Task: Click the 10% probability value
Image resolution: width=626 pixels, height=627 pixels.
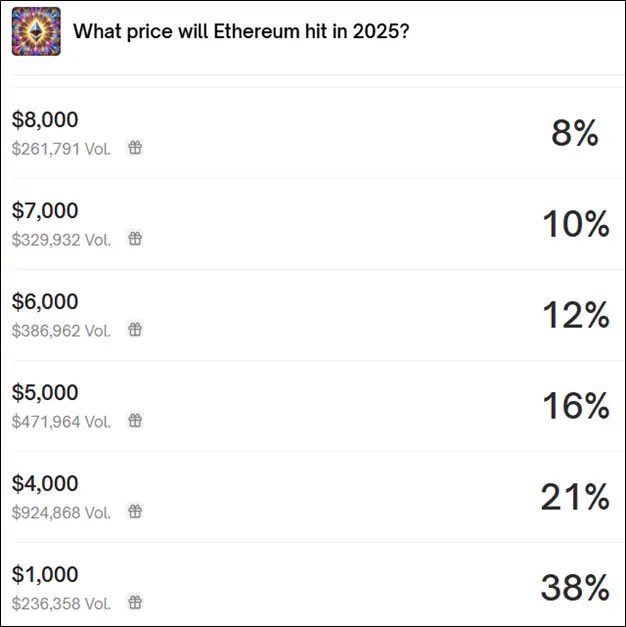Action: coord(576,224)
